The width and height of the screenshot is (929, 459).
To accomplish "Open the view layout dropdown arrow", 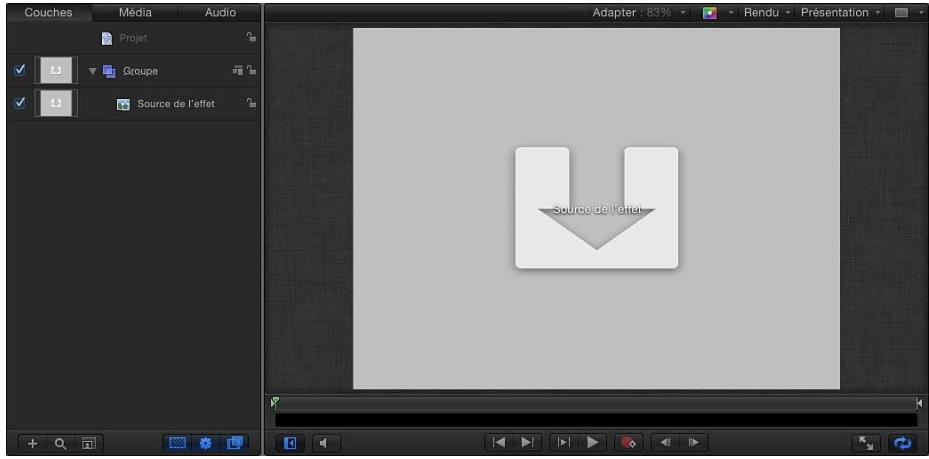I will [920, 13].
